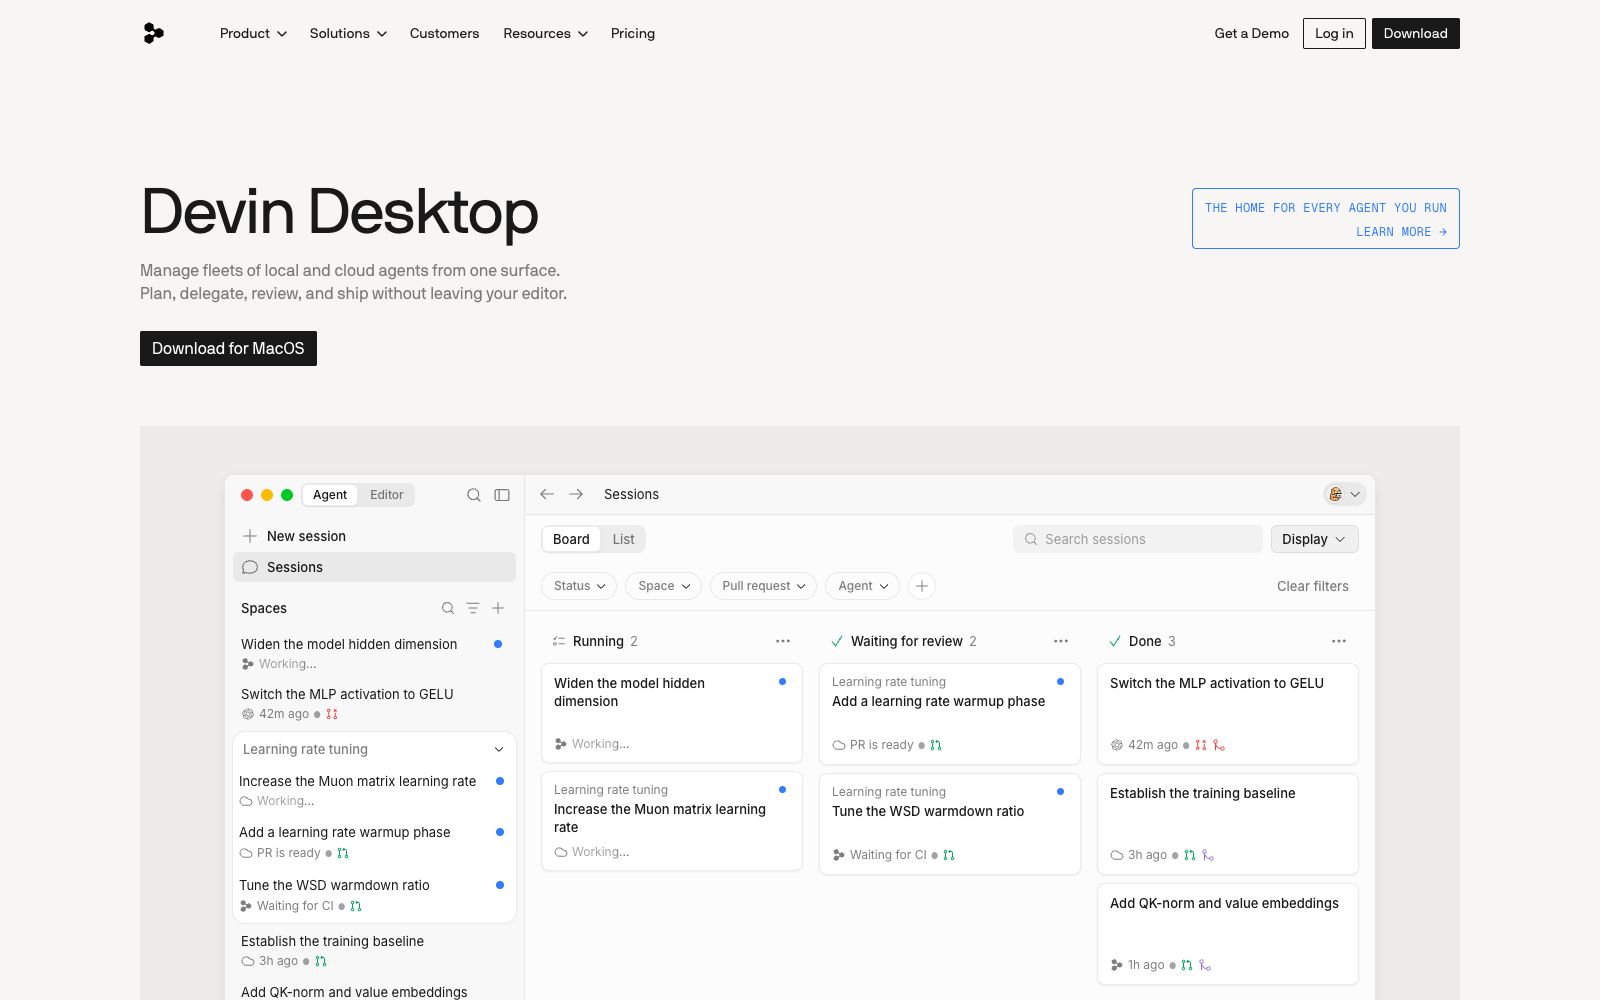Viewport: 1600px width, 1000px height.
Task: Select 'Add a learning rate warmup phase' in the sidebar
Action: tap(372, 842)
